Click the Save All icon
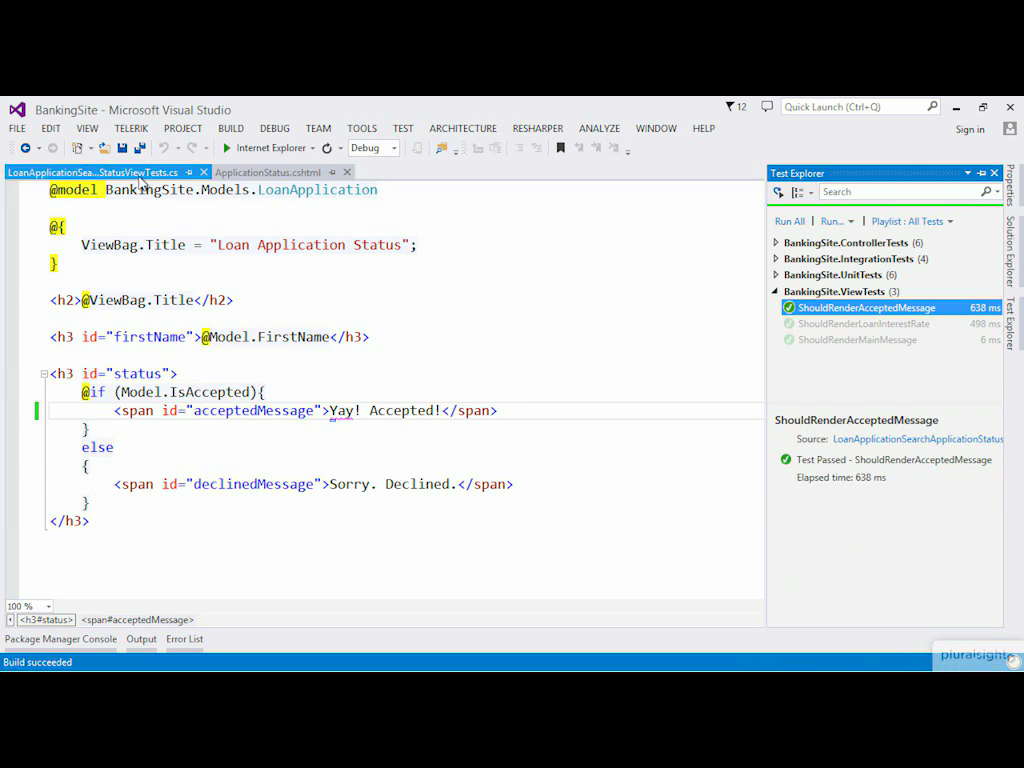 point(140,148)
